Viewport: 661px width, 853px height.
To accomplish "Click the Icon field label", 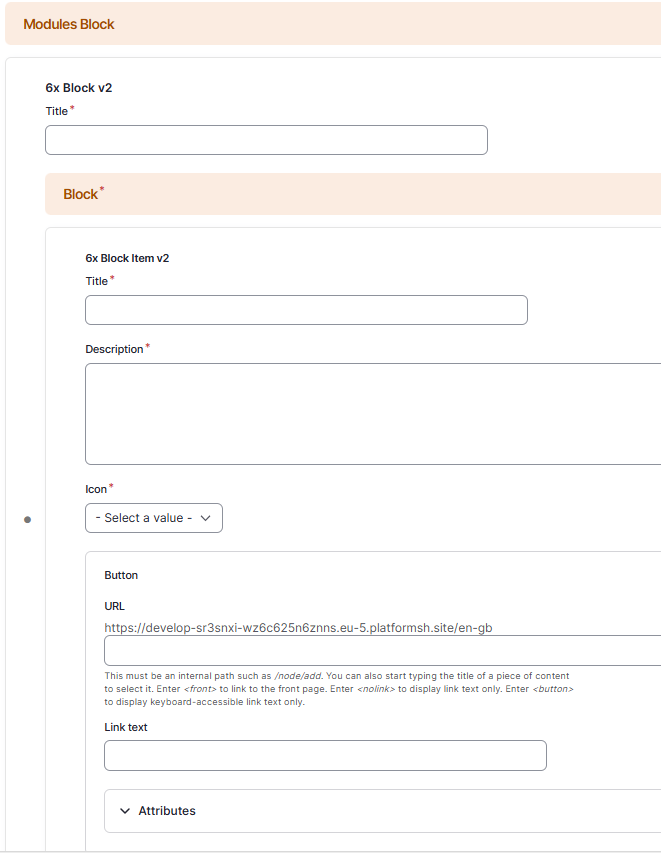I will pyautogui.click(x=96, y=489).
